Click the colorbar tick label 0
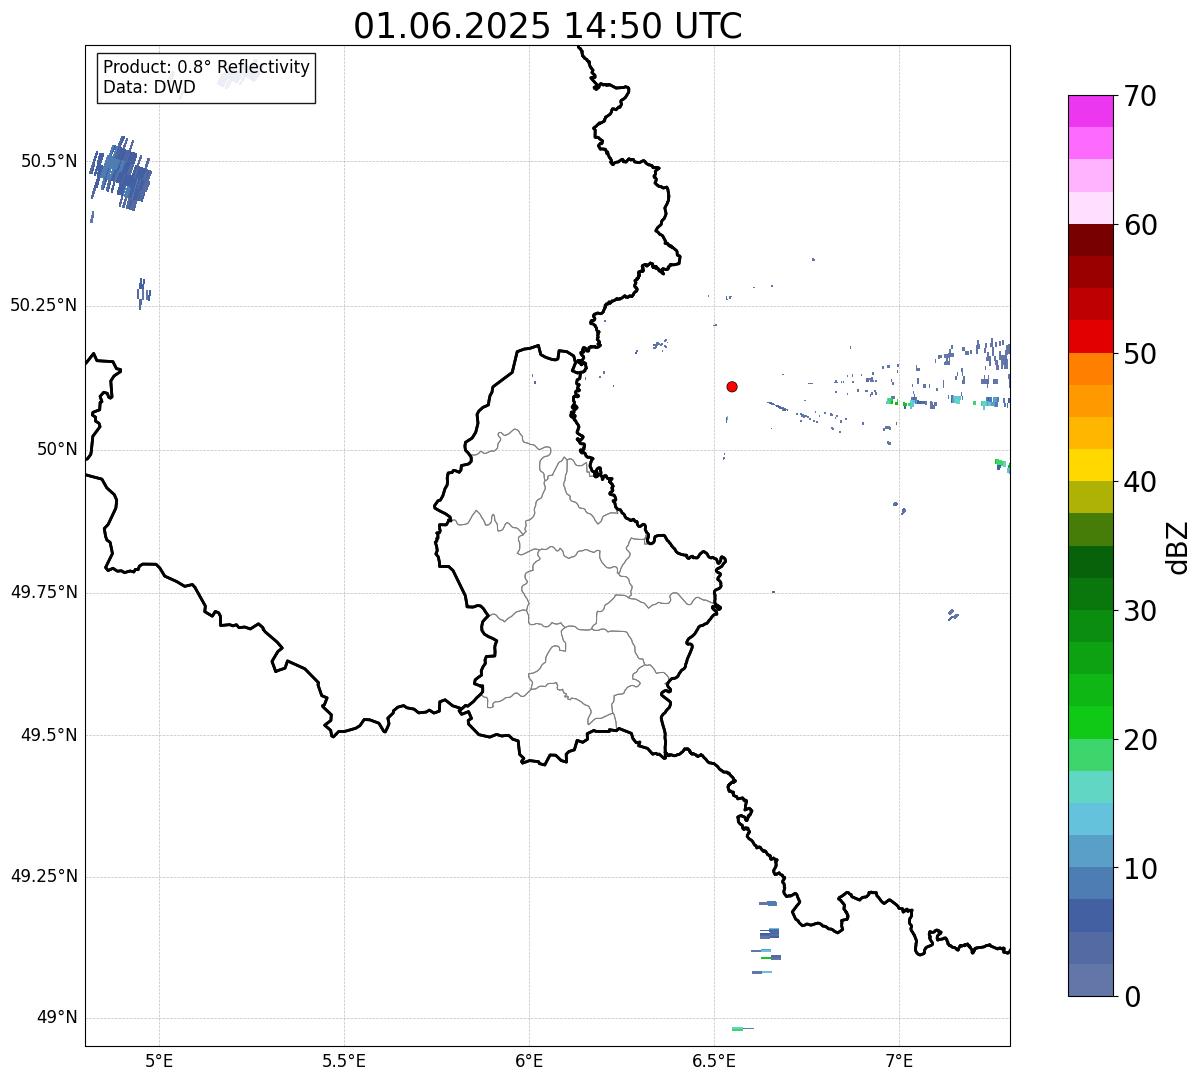 click(x=1132, y=997)
